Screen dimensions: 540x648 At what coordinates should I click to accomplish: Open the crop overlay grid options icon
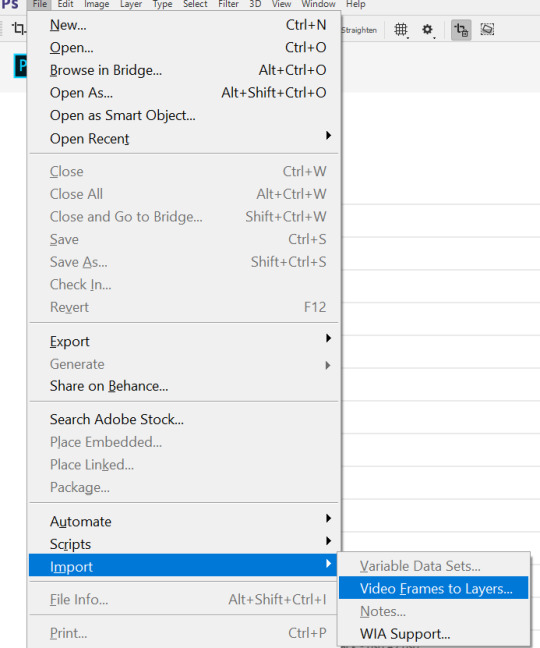pos(401,30)
